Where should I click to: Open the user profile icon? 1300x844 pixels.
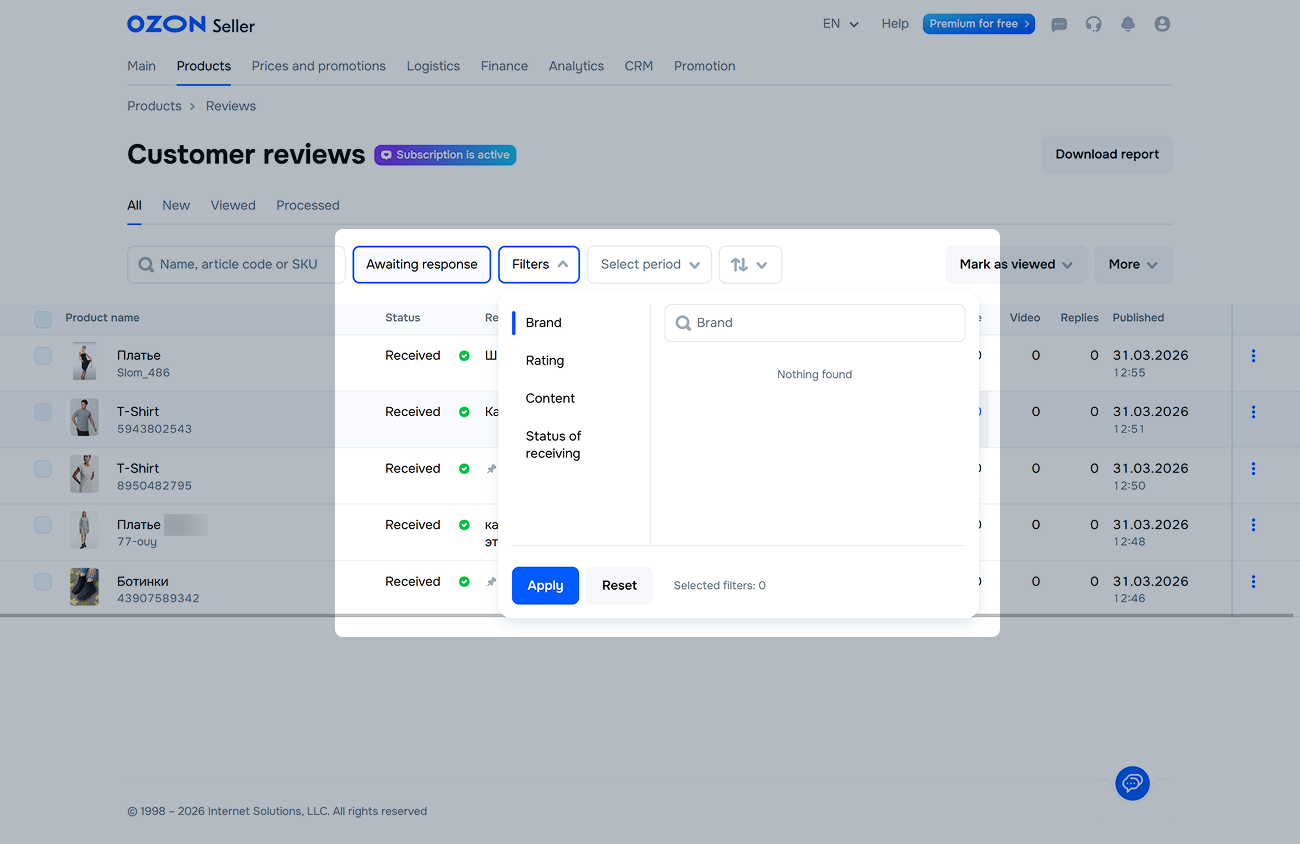click(x=1162, y=24)
